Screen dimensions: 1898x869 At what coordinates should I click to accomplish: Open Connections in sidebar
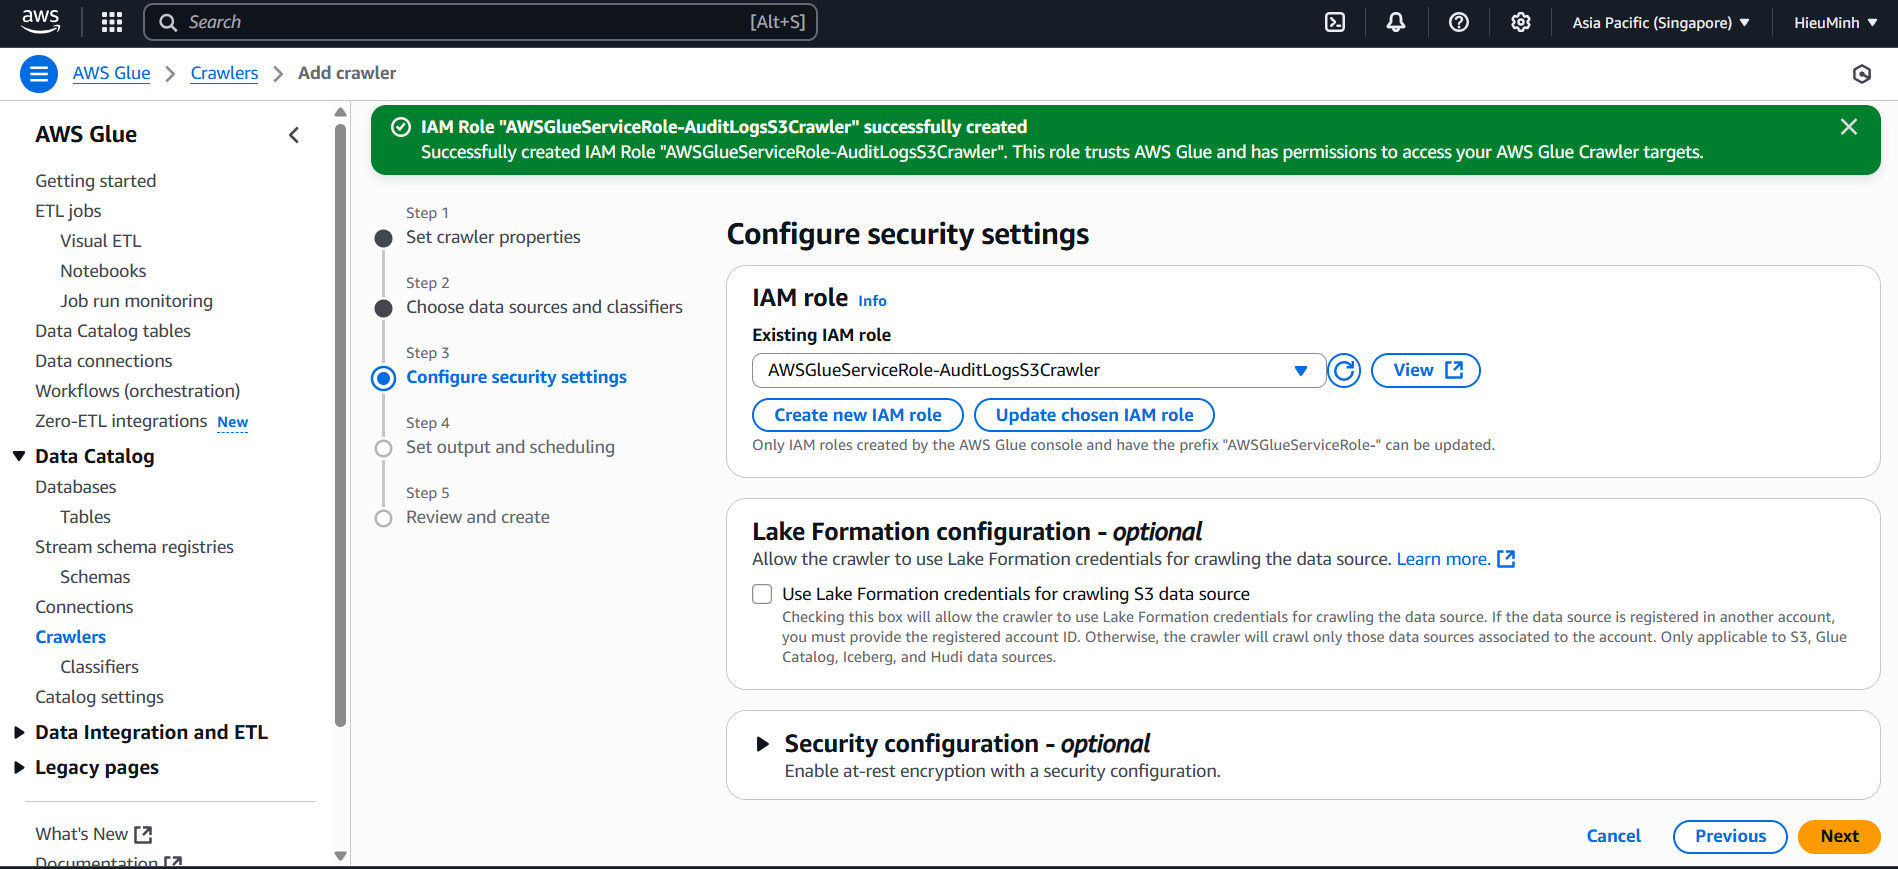click(x=84, y=607)
